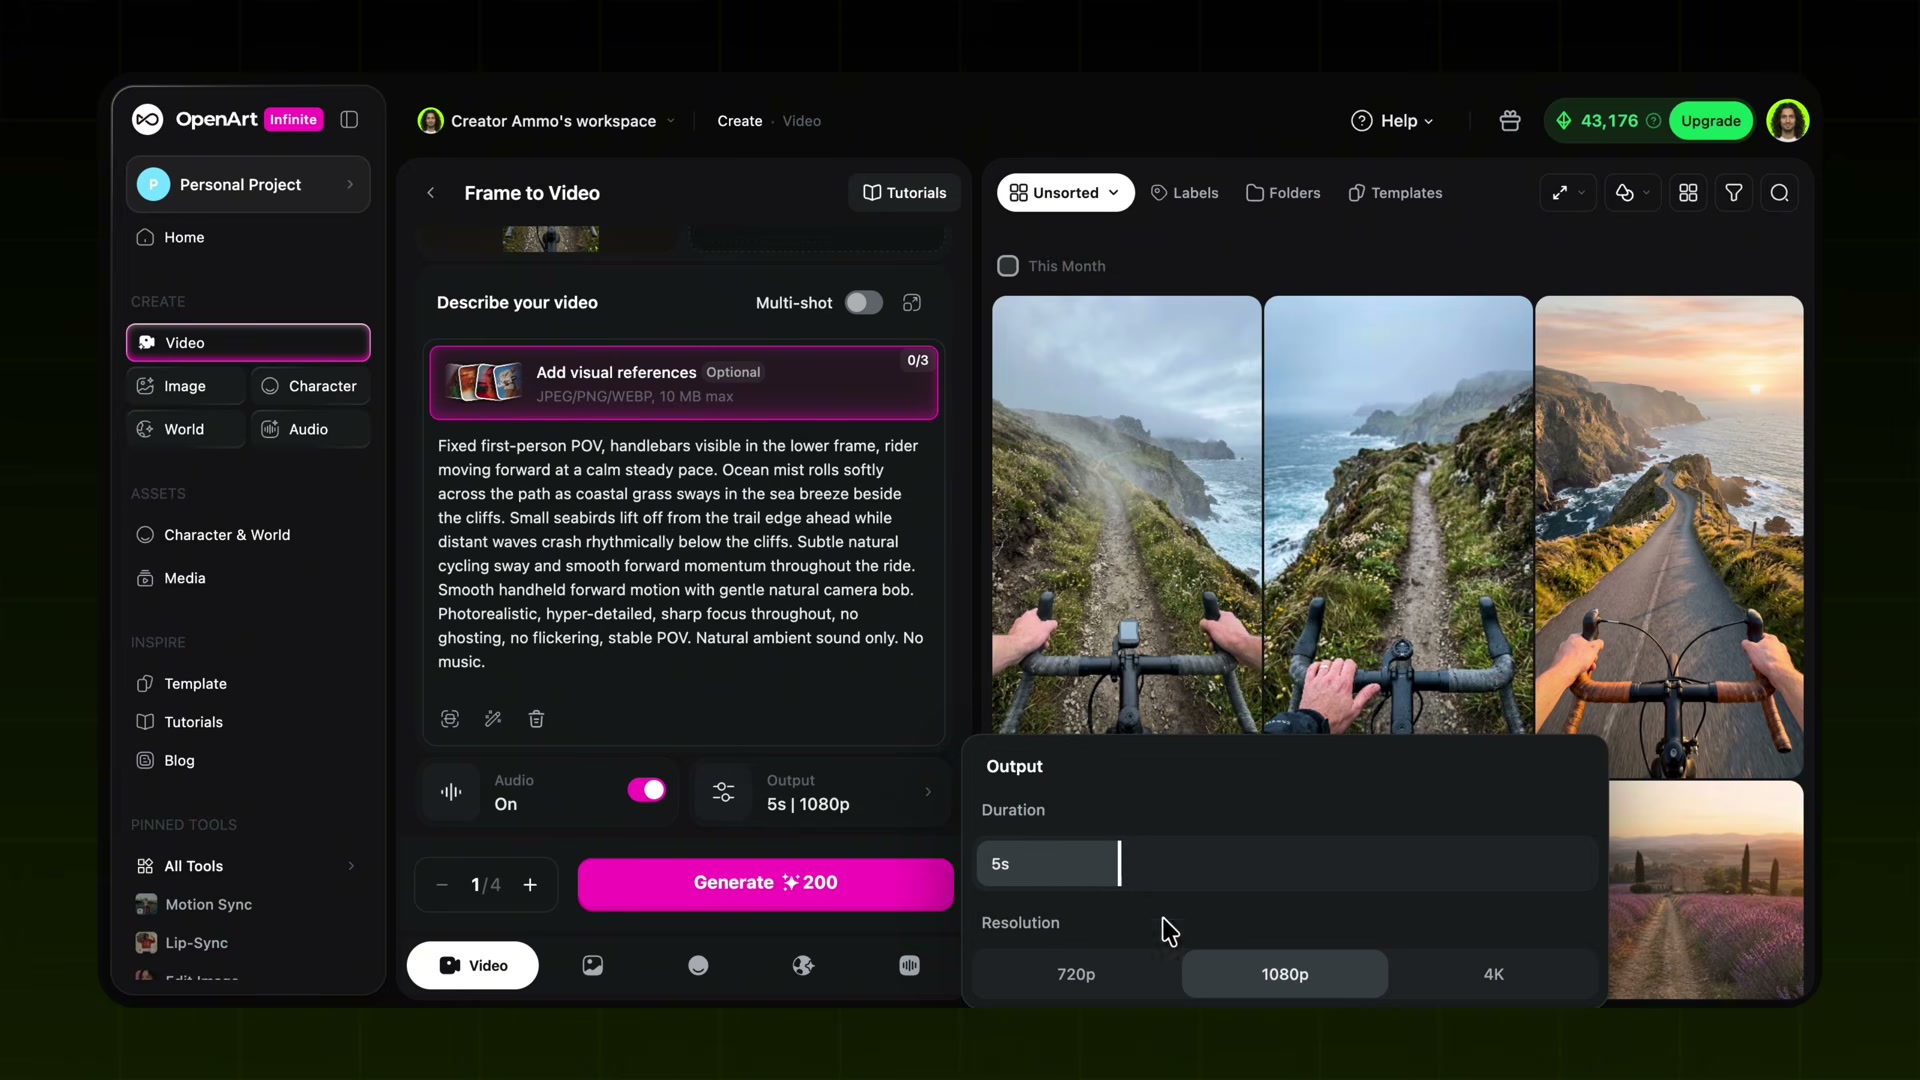Expand the All Tools list
This screenshot has height=1080, width=1920.
pyautogui.click(x=248, y=866)
